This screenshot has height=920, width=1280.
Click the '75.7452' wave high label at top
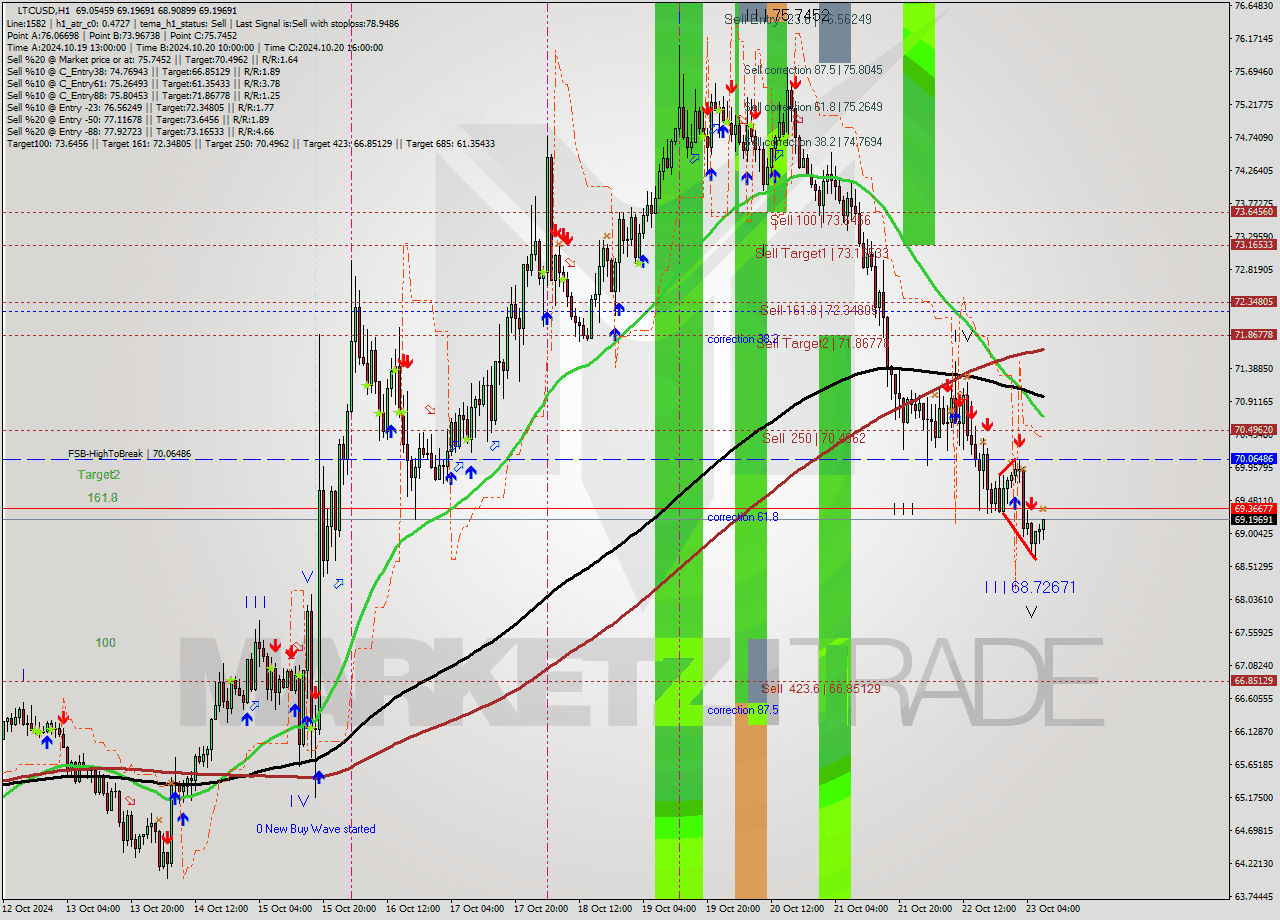pyautogui.click(x=802, y=14)
